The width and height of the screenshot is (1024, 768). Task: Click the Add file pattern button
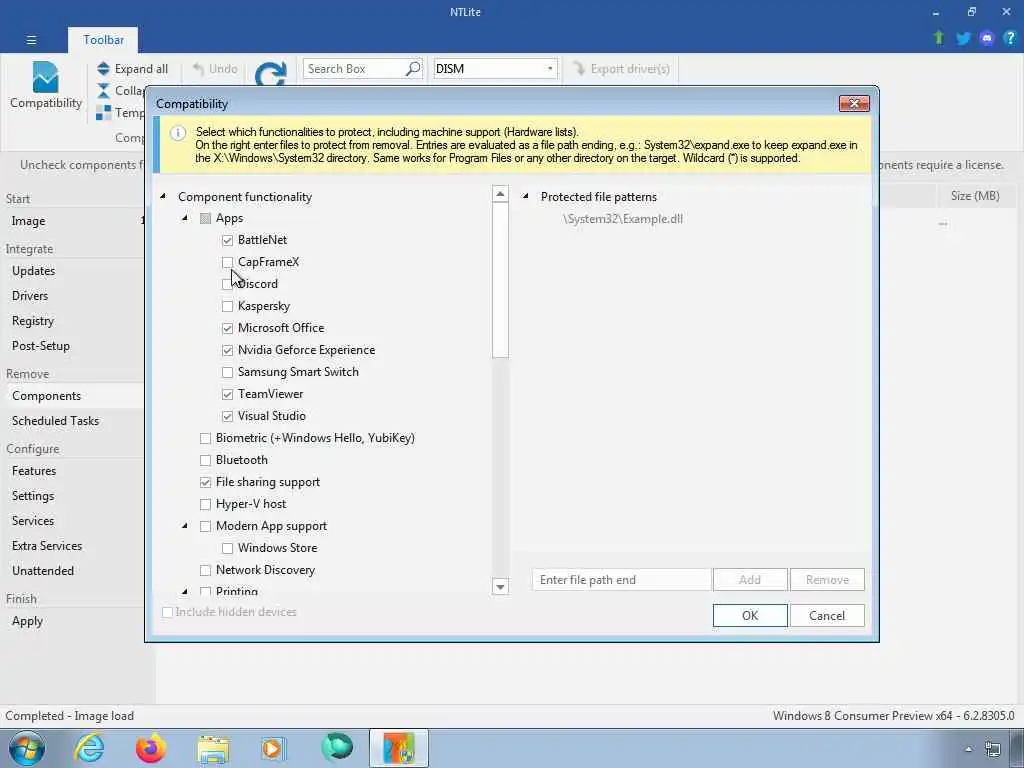pyautogui.click(x=750, y=579)
